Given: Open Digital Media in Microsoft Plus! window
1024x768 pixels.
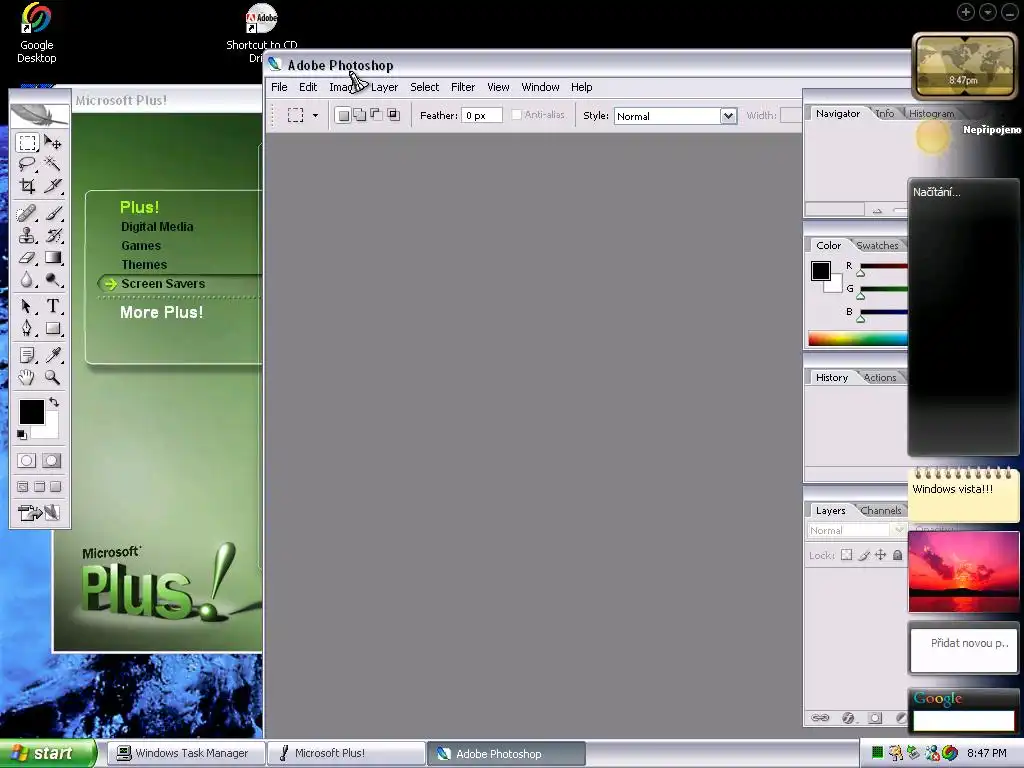Looking at the screenshot, I should [157, 227].
